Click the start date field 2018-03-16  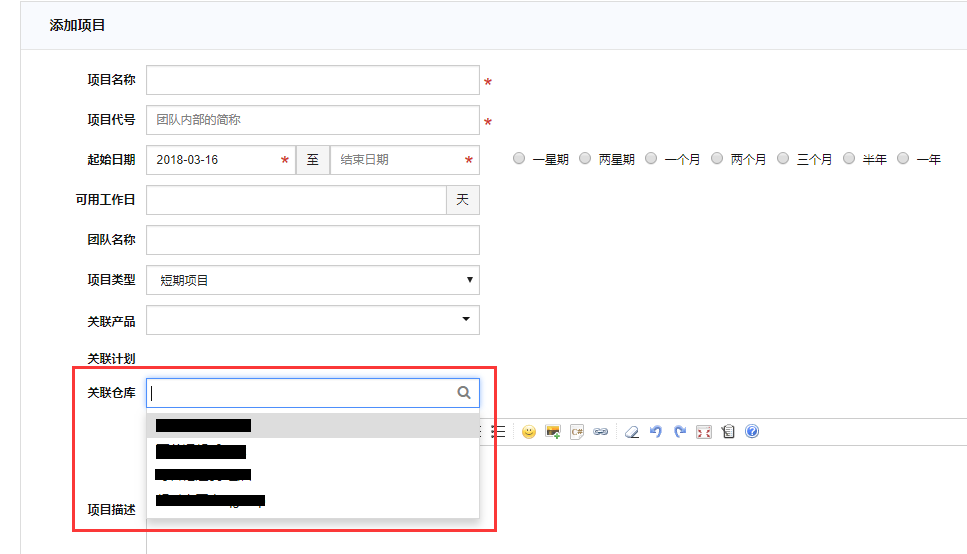click(221, 160)
